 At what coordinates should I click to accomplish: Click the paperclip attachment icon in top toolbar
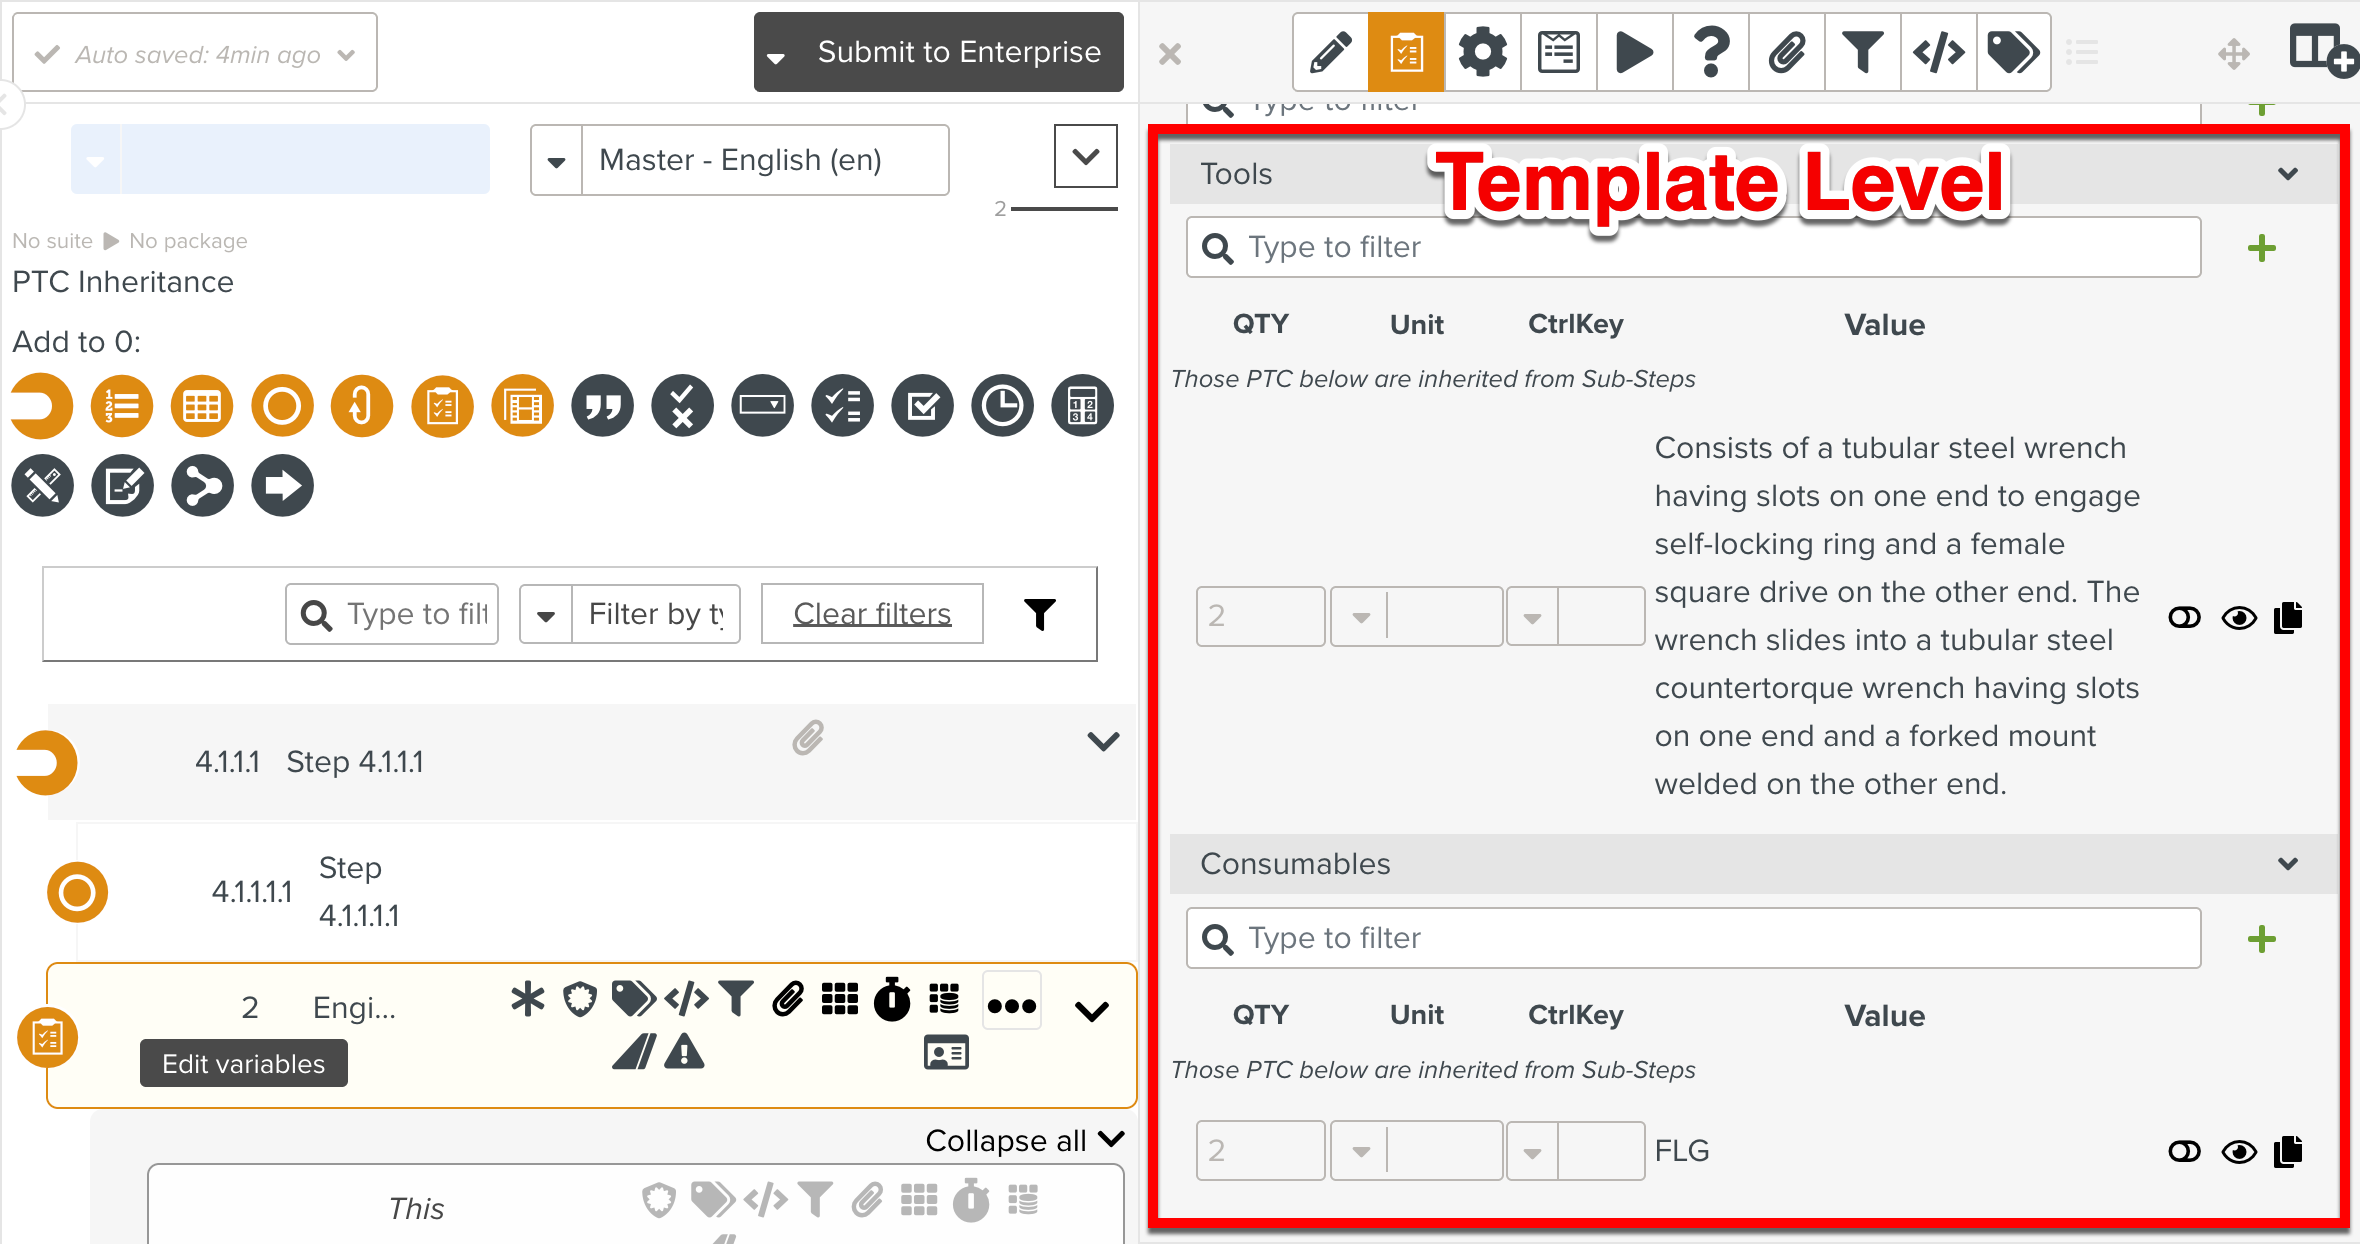pyautogui.click(x=1787, y=52)
